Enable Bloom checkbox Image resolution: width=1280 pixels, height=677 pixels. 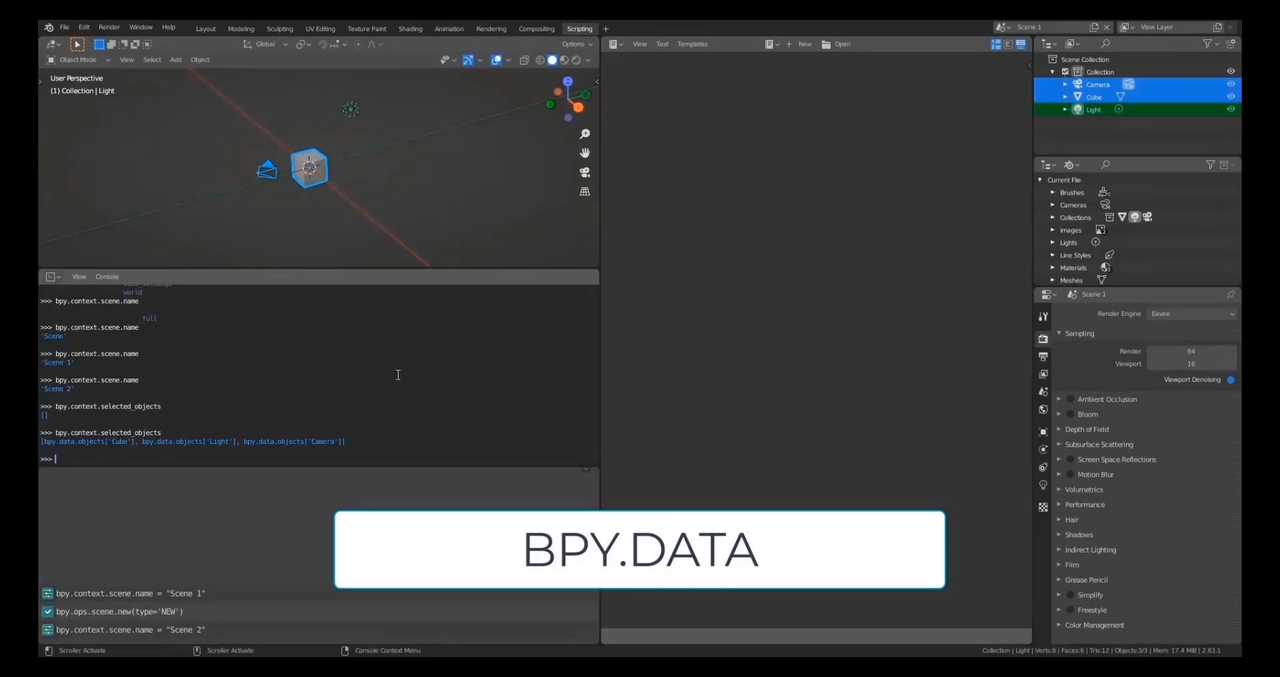[1070, 414]
